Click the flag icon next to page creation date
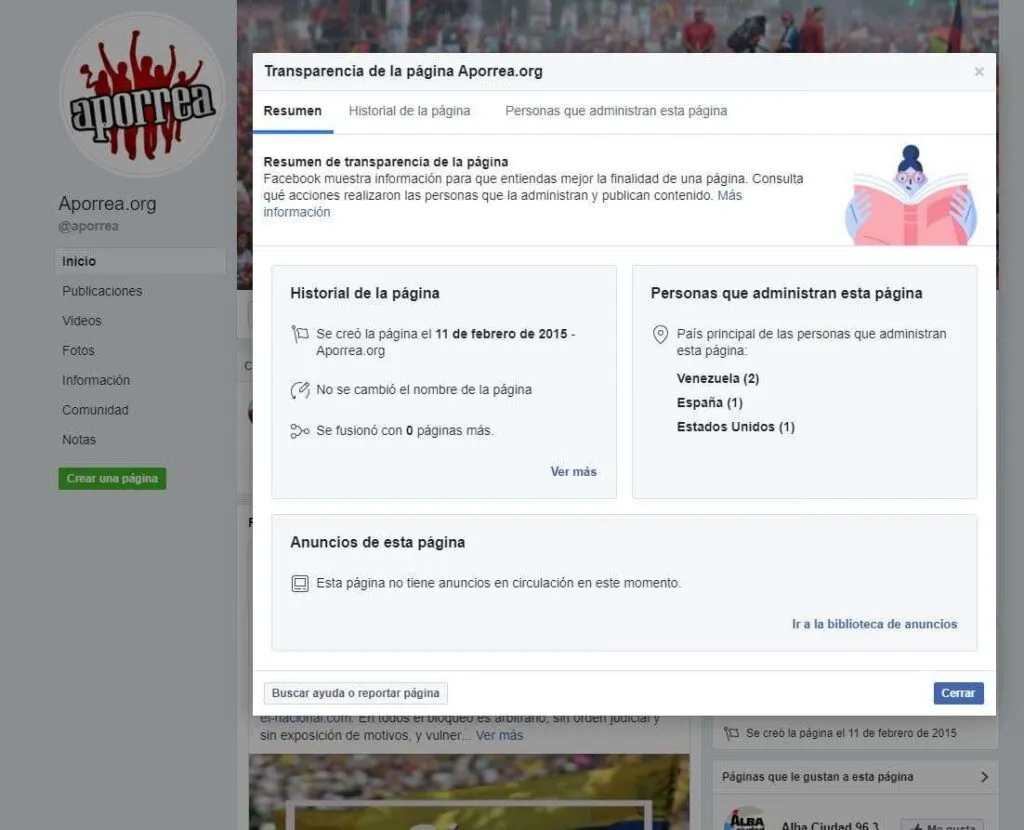Screen dimensions: 1024x830 (x=300, y=334)
